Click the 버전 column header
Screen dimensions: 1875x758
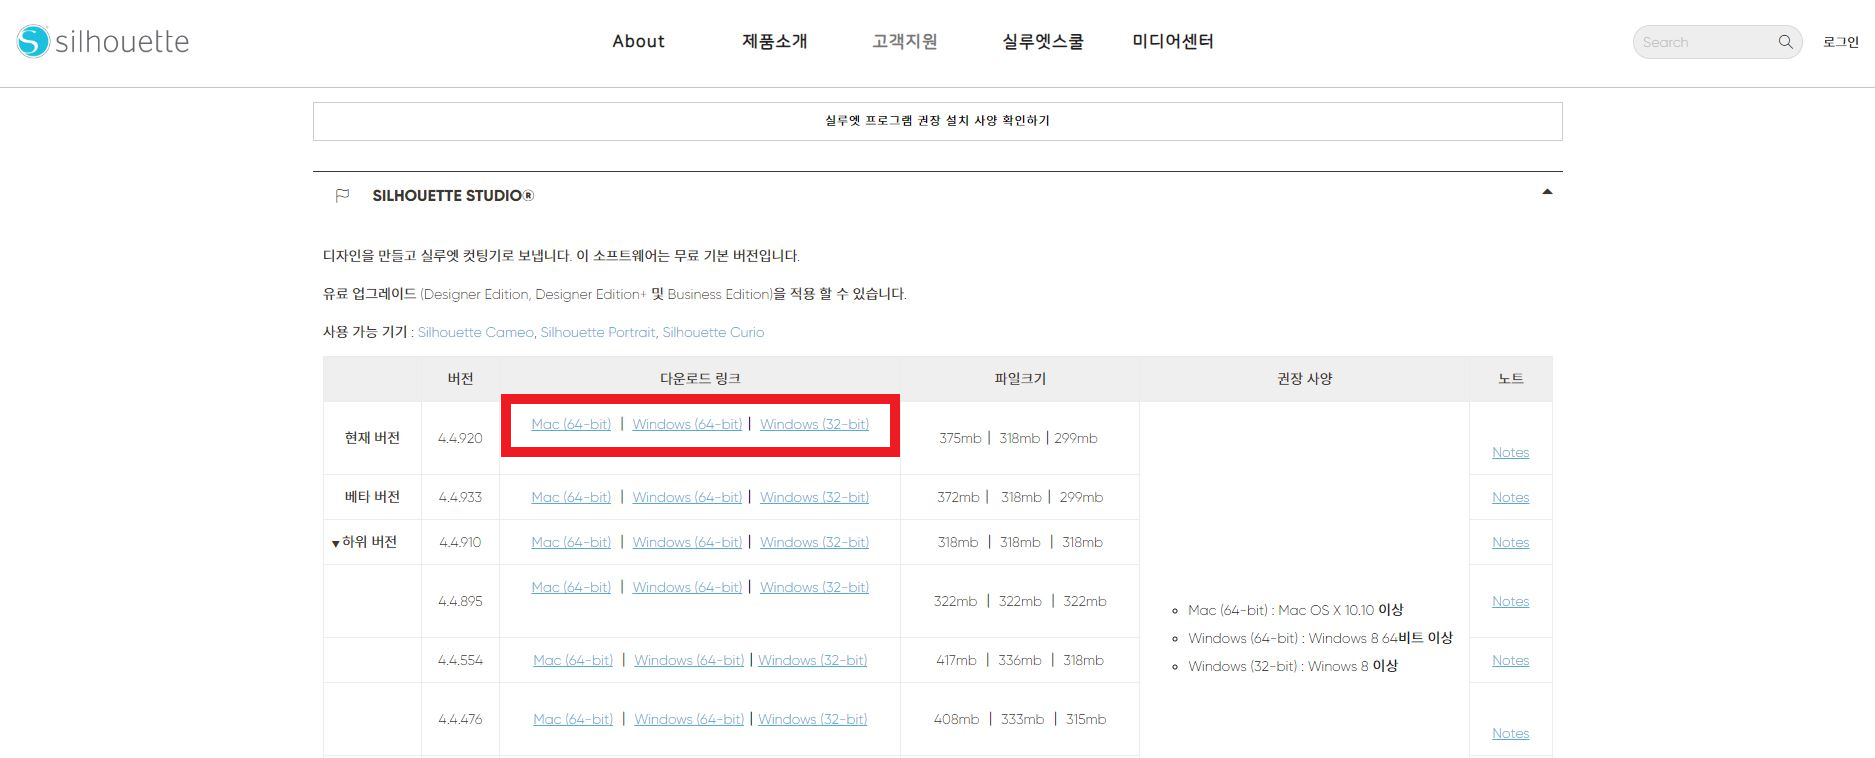click(460, 379)
